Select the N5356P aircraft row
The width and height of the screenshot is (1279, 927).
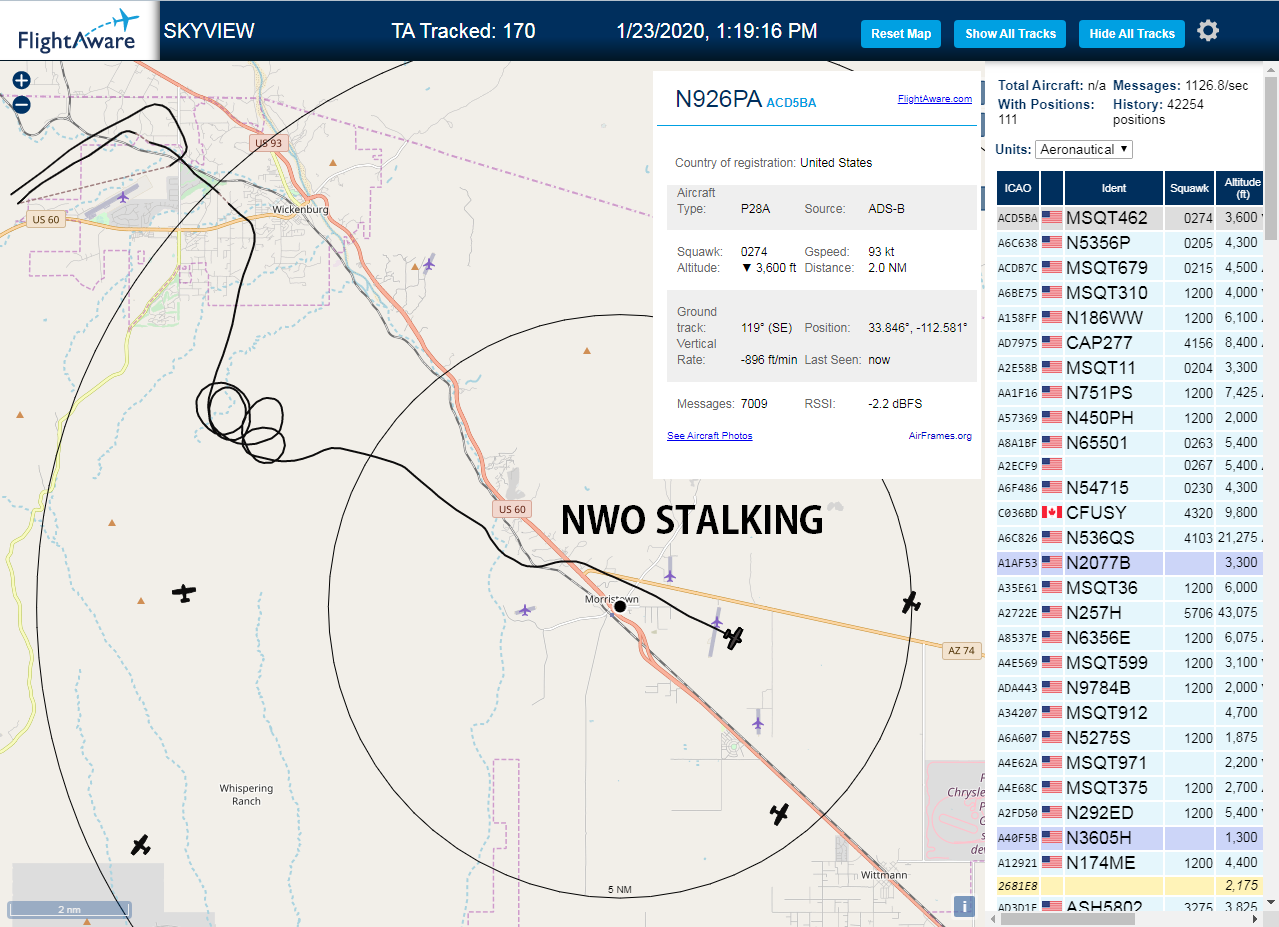[x=1131, y=242]
